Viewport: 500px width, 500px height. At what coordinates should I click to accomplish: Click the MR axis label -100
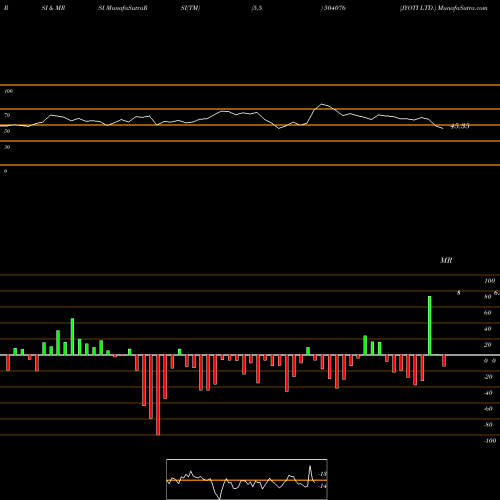click(x=490, y=441)
